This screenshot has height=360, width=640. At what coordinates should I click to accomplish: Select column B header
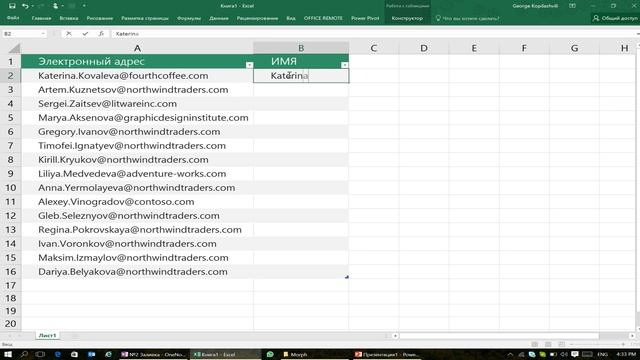click(x=301, y=48)
